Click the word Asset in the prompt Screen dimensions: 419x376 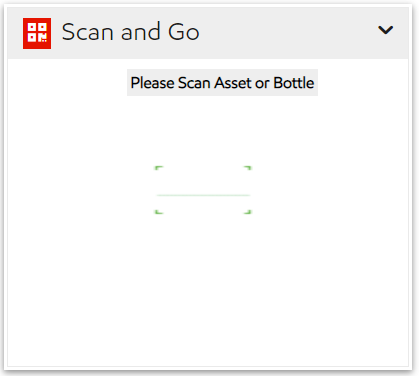[233, 83]
